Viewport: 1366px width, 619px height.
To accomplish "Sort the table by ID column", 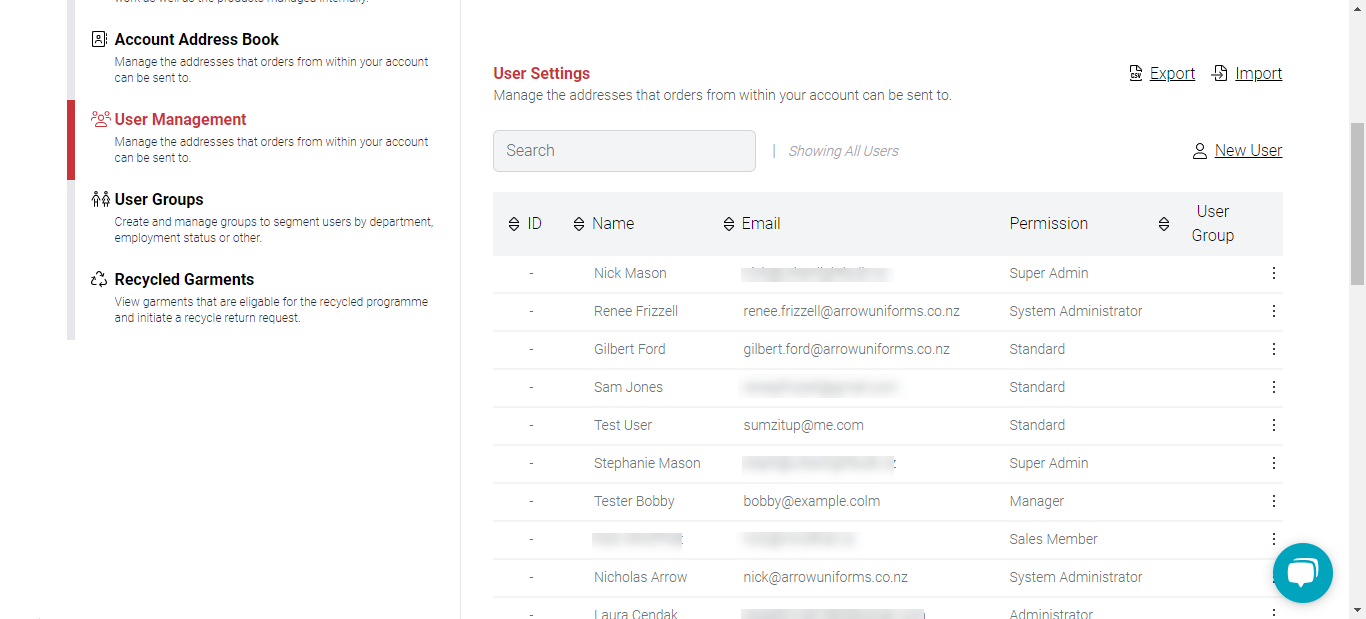I will [514, 224].
